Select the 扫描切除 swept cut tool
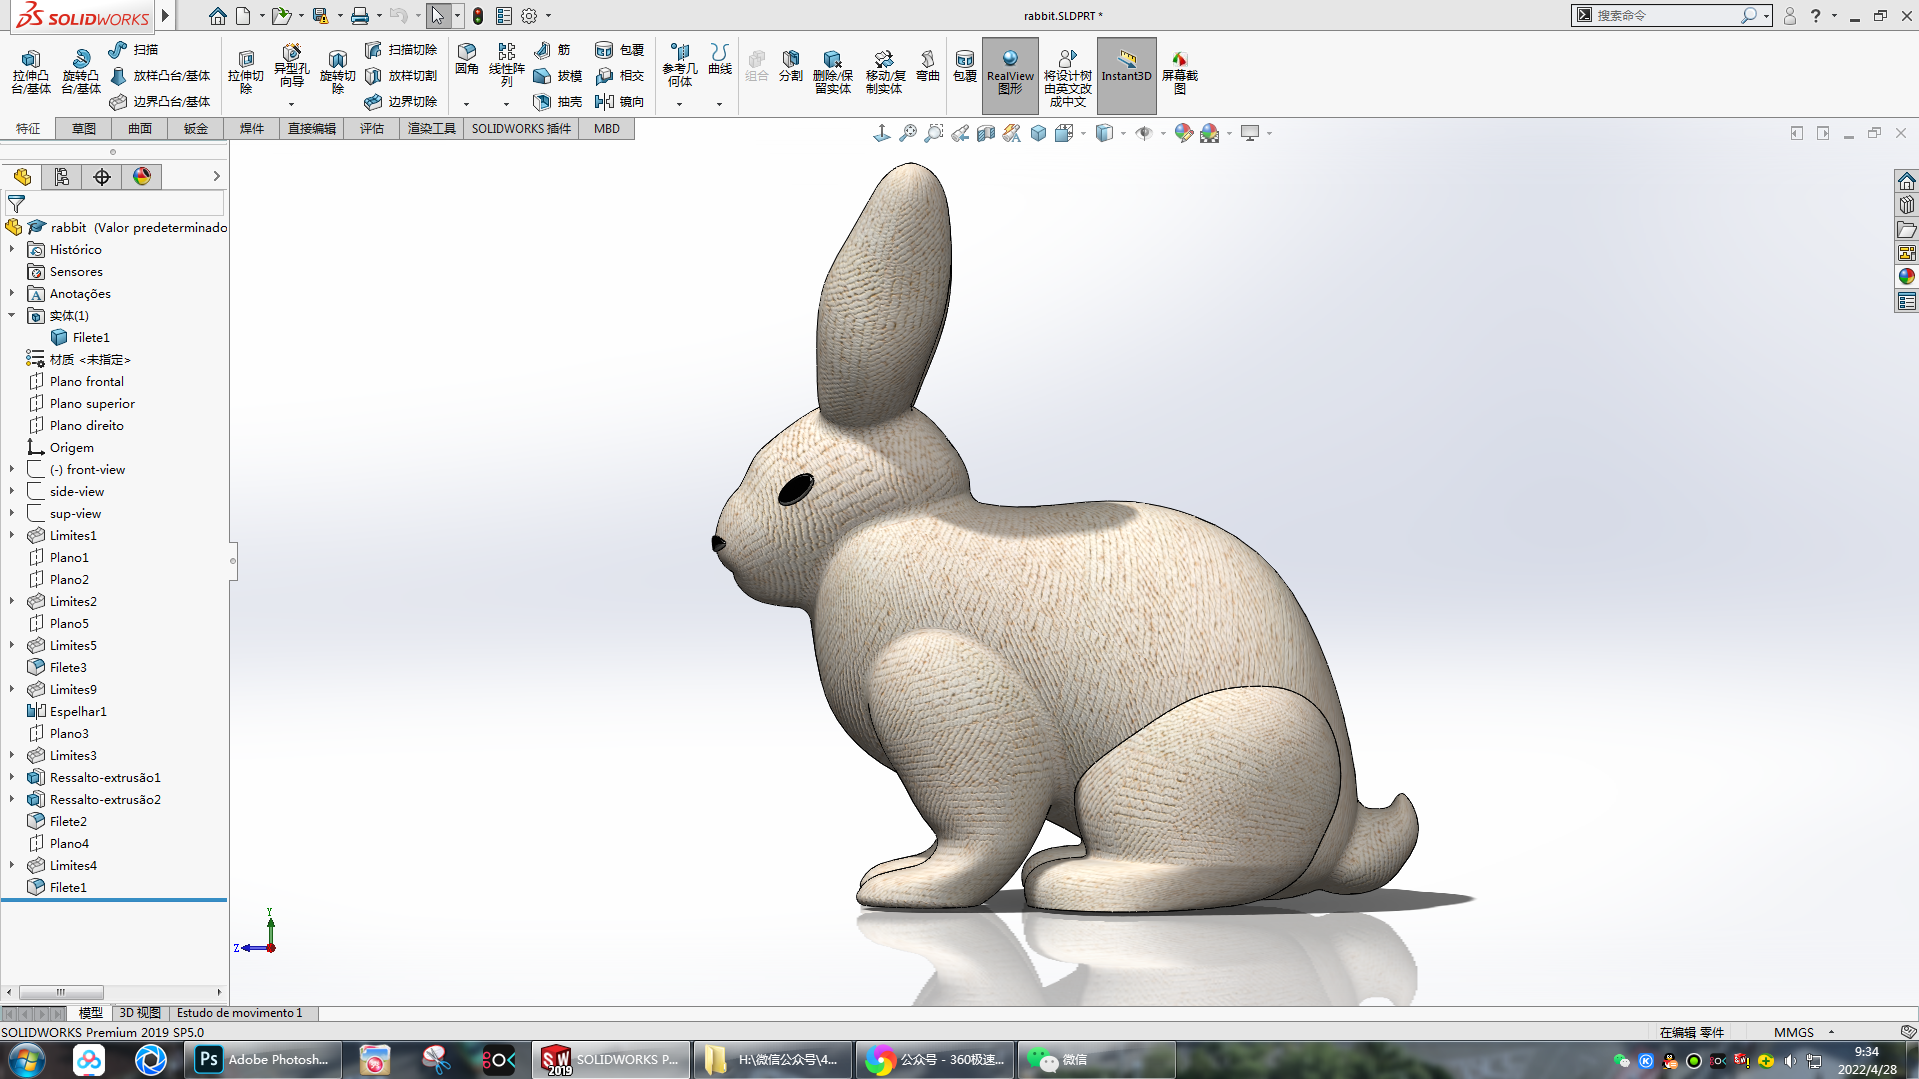 [401, 49]
